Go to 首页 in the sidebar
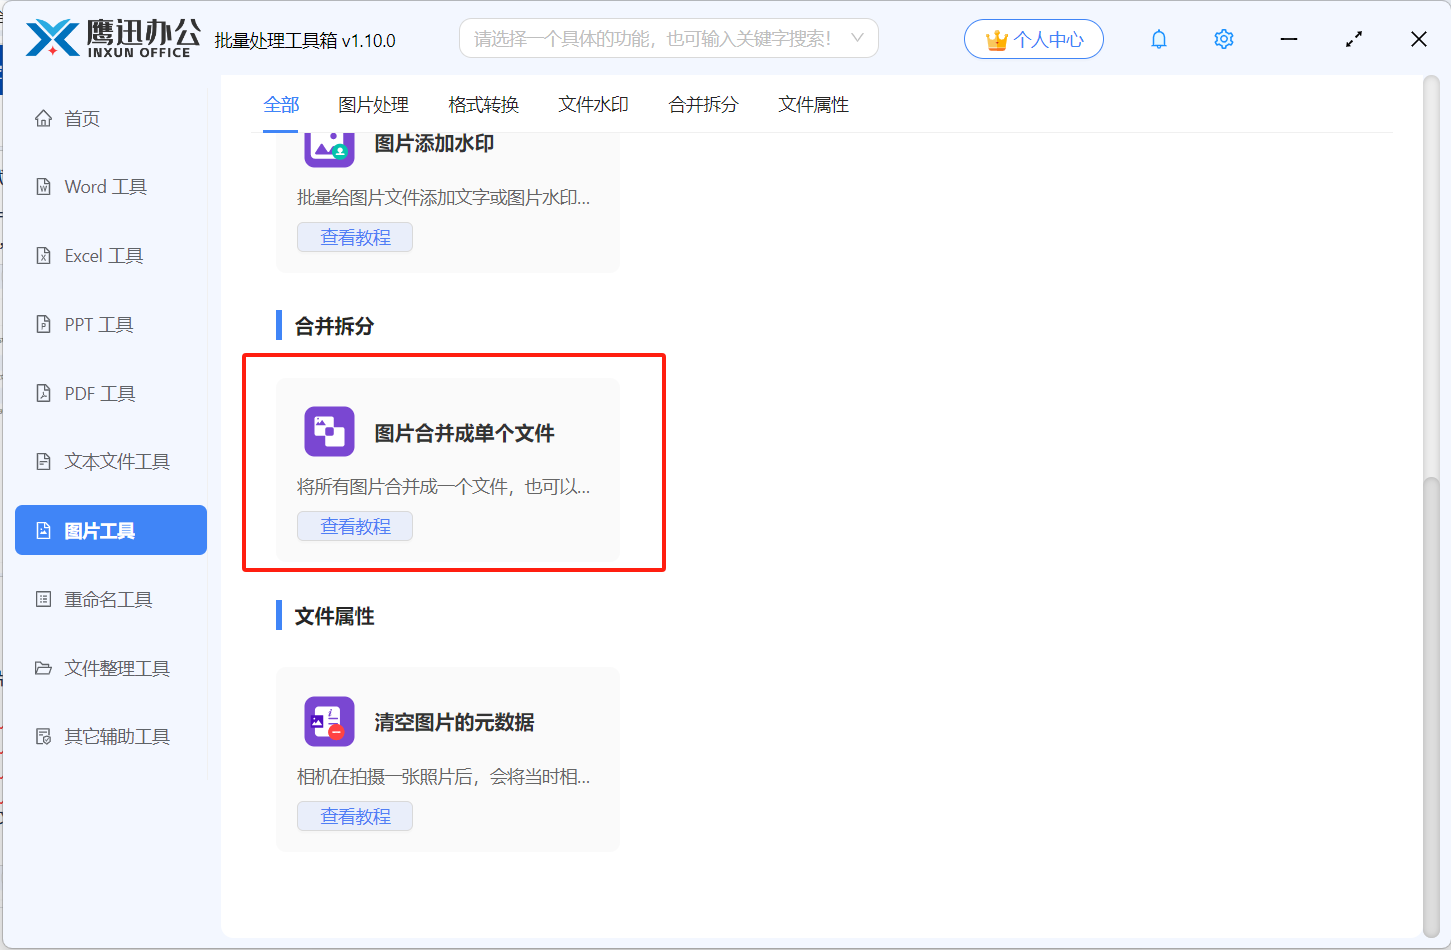This screenshot has width=1451, height=950. 111,118
